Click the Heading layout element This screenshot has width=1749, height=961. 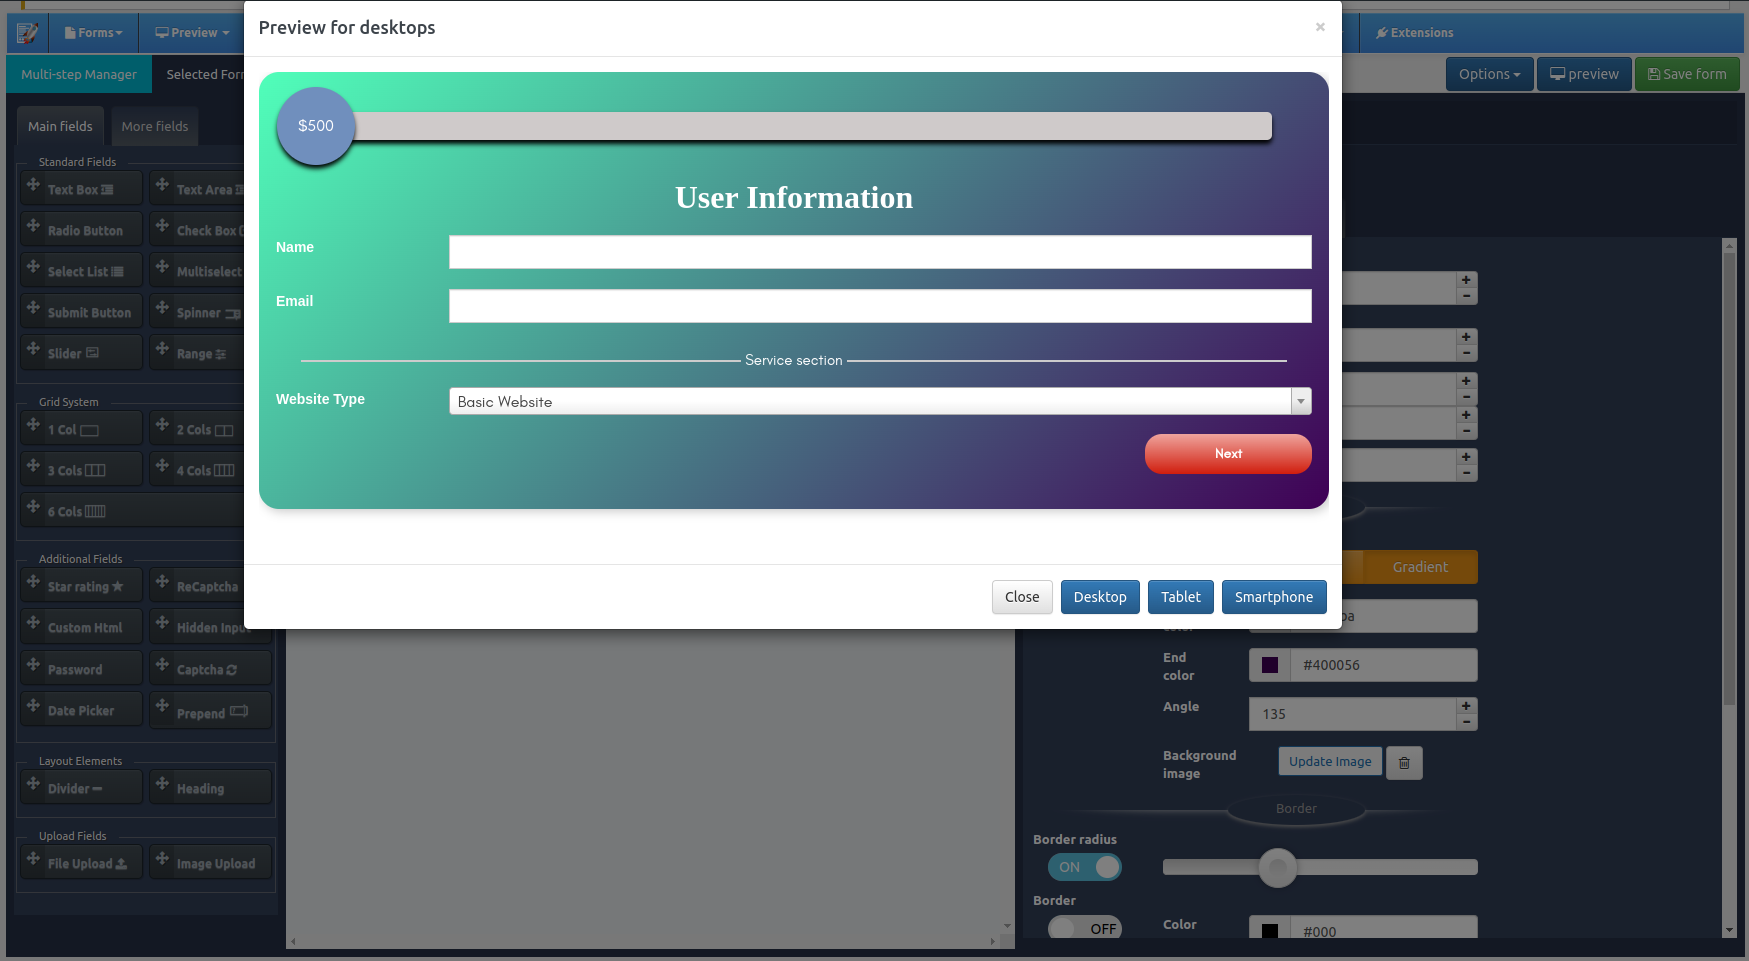pos(209,787)
